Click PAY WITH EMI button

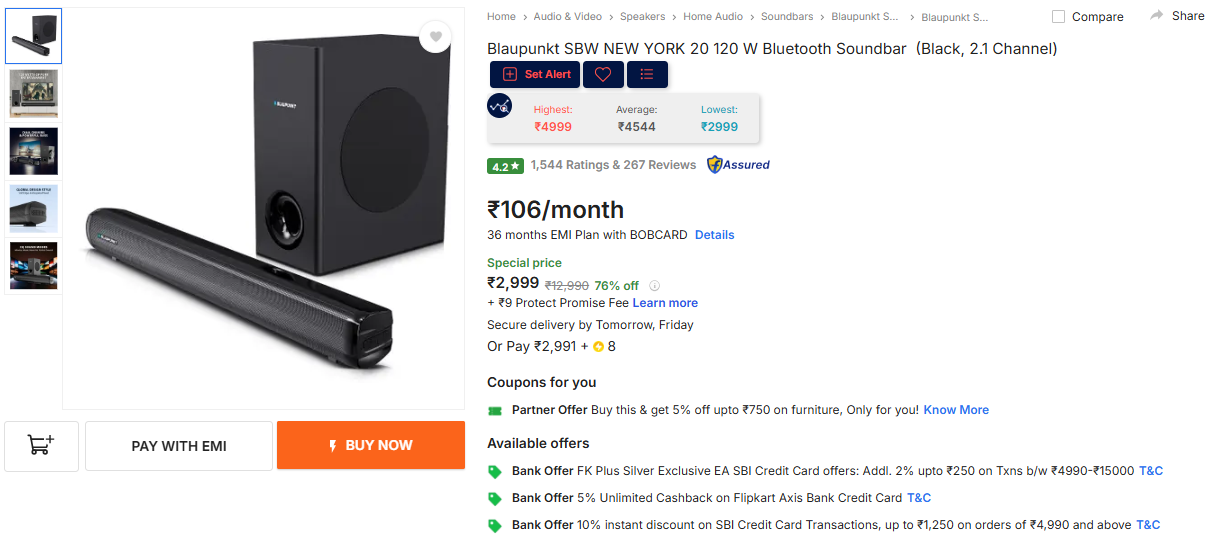click(x=179, y=446)
